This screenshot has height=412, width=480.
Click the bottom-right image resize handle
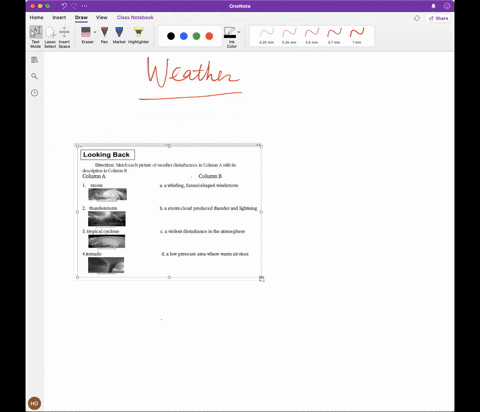coord(262,278)
